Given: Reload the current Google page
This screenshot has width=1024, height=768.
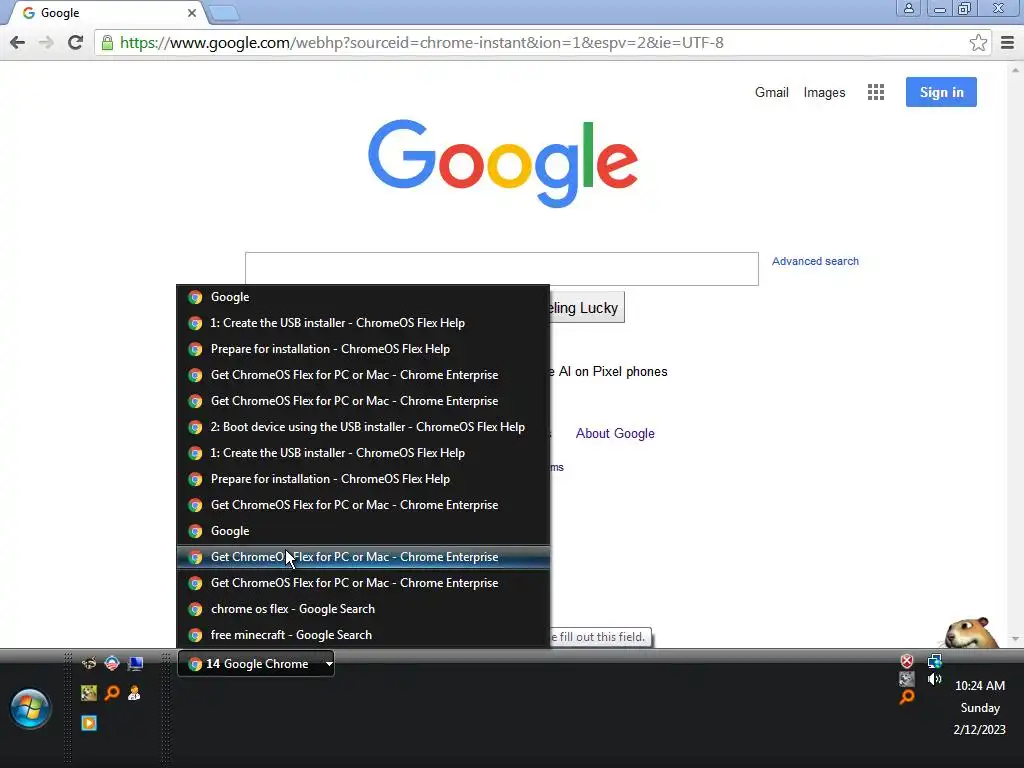Looking at the screenshot, I should click(76, 43).
